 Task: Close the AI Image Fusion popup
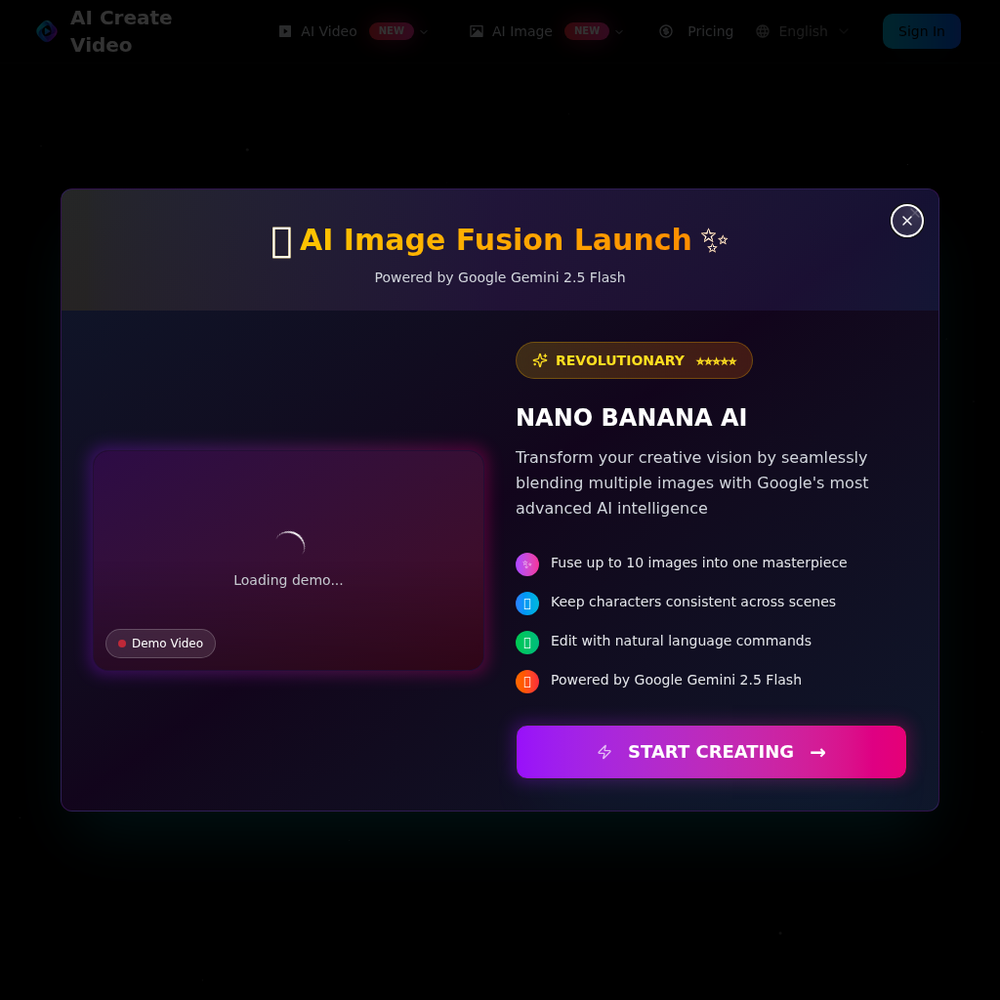click(x=906, y=221)
